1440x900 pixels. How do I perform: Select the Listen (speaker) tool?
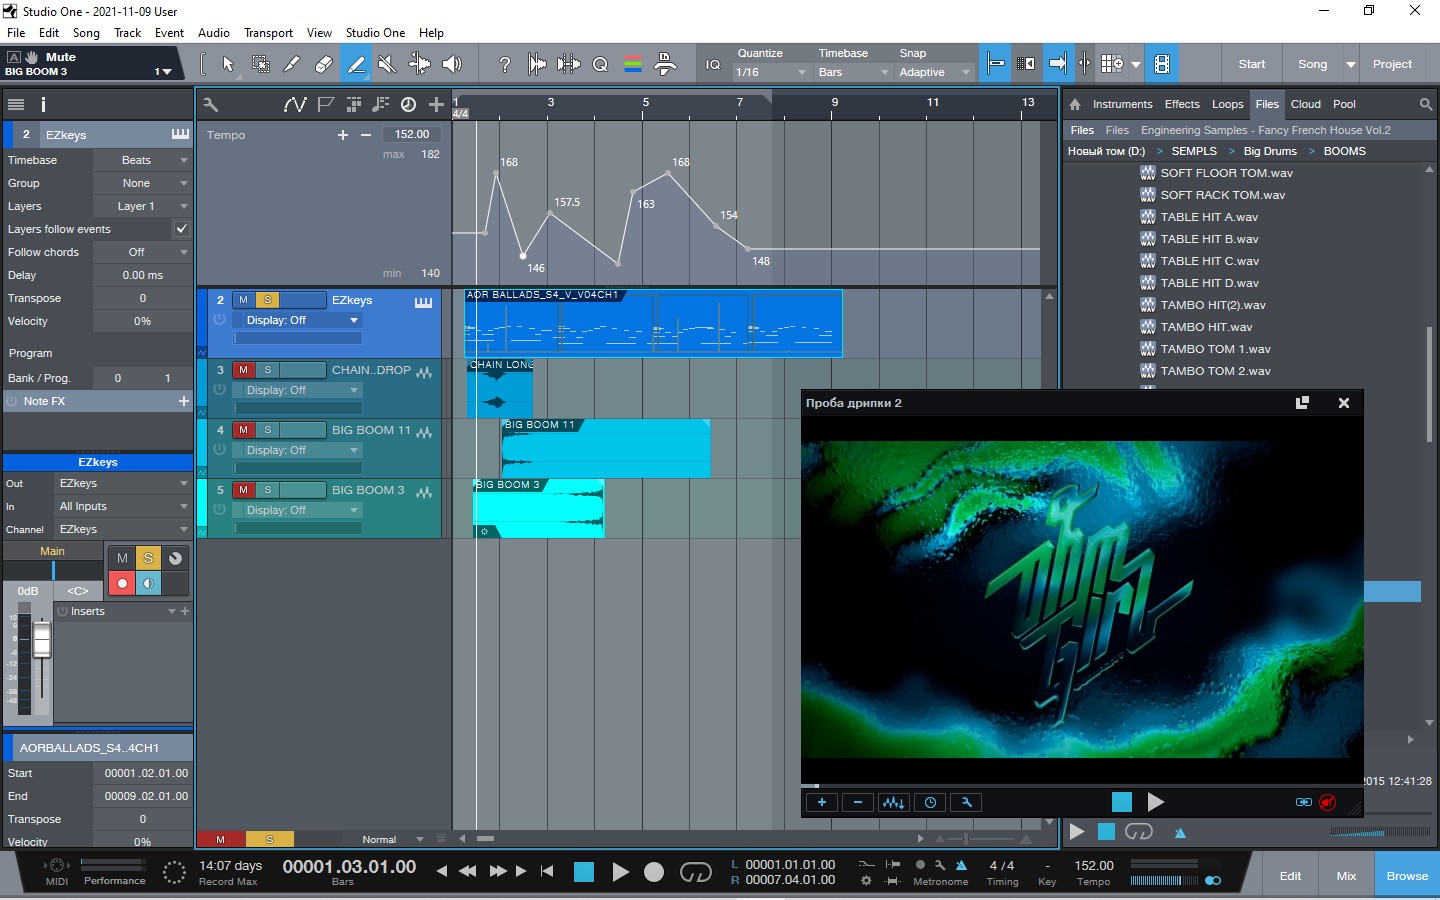[x=452, y=65]
